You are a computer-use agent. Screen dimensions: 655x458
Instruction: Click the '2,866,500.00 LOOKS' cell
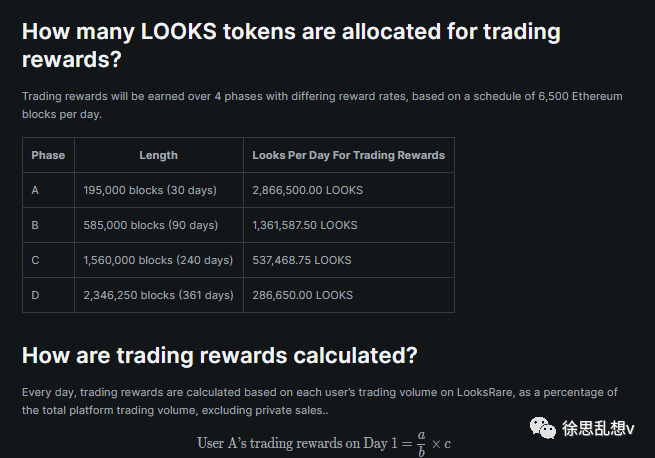[349, 190]
